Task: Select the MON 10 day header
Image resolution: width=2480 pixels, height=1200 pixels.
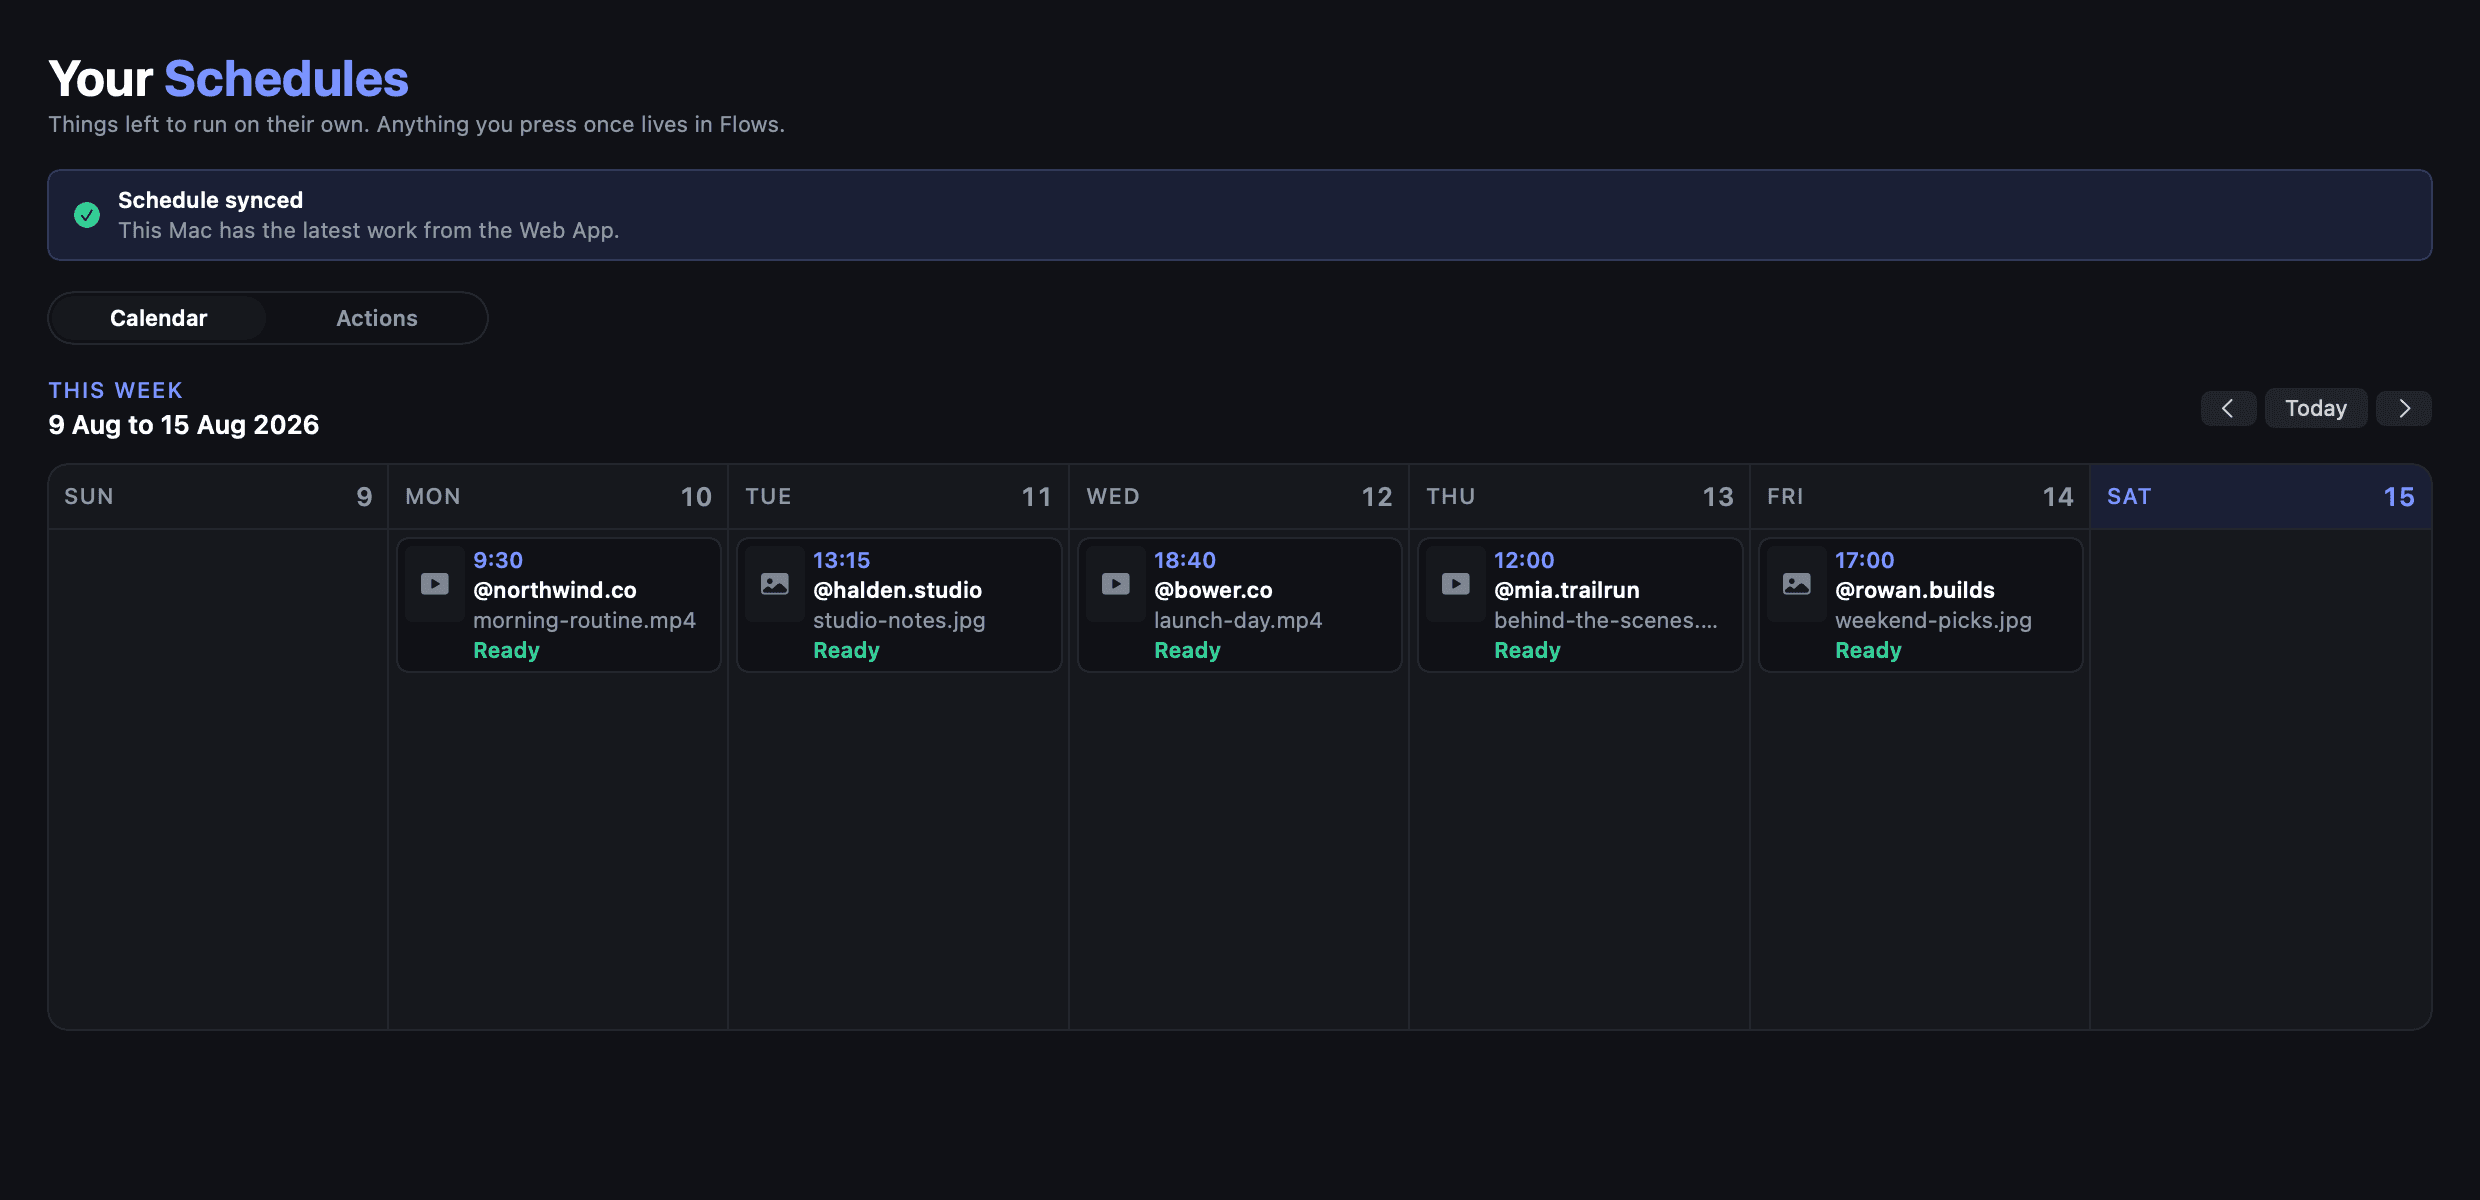Action: coord(558,497)
